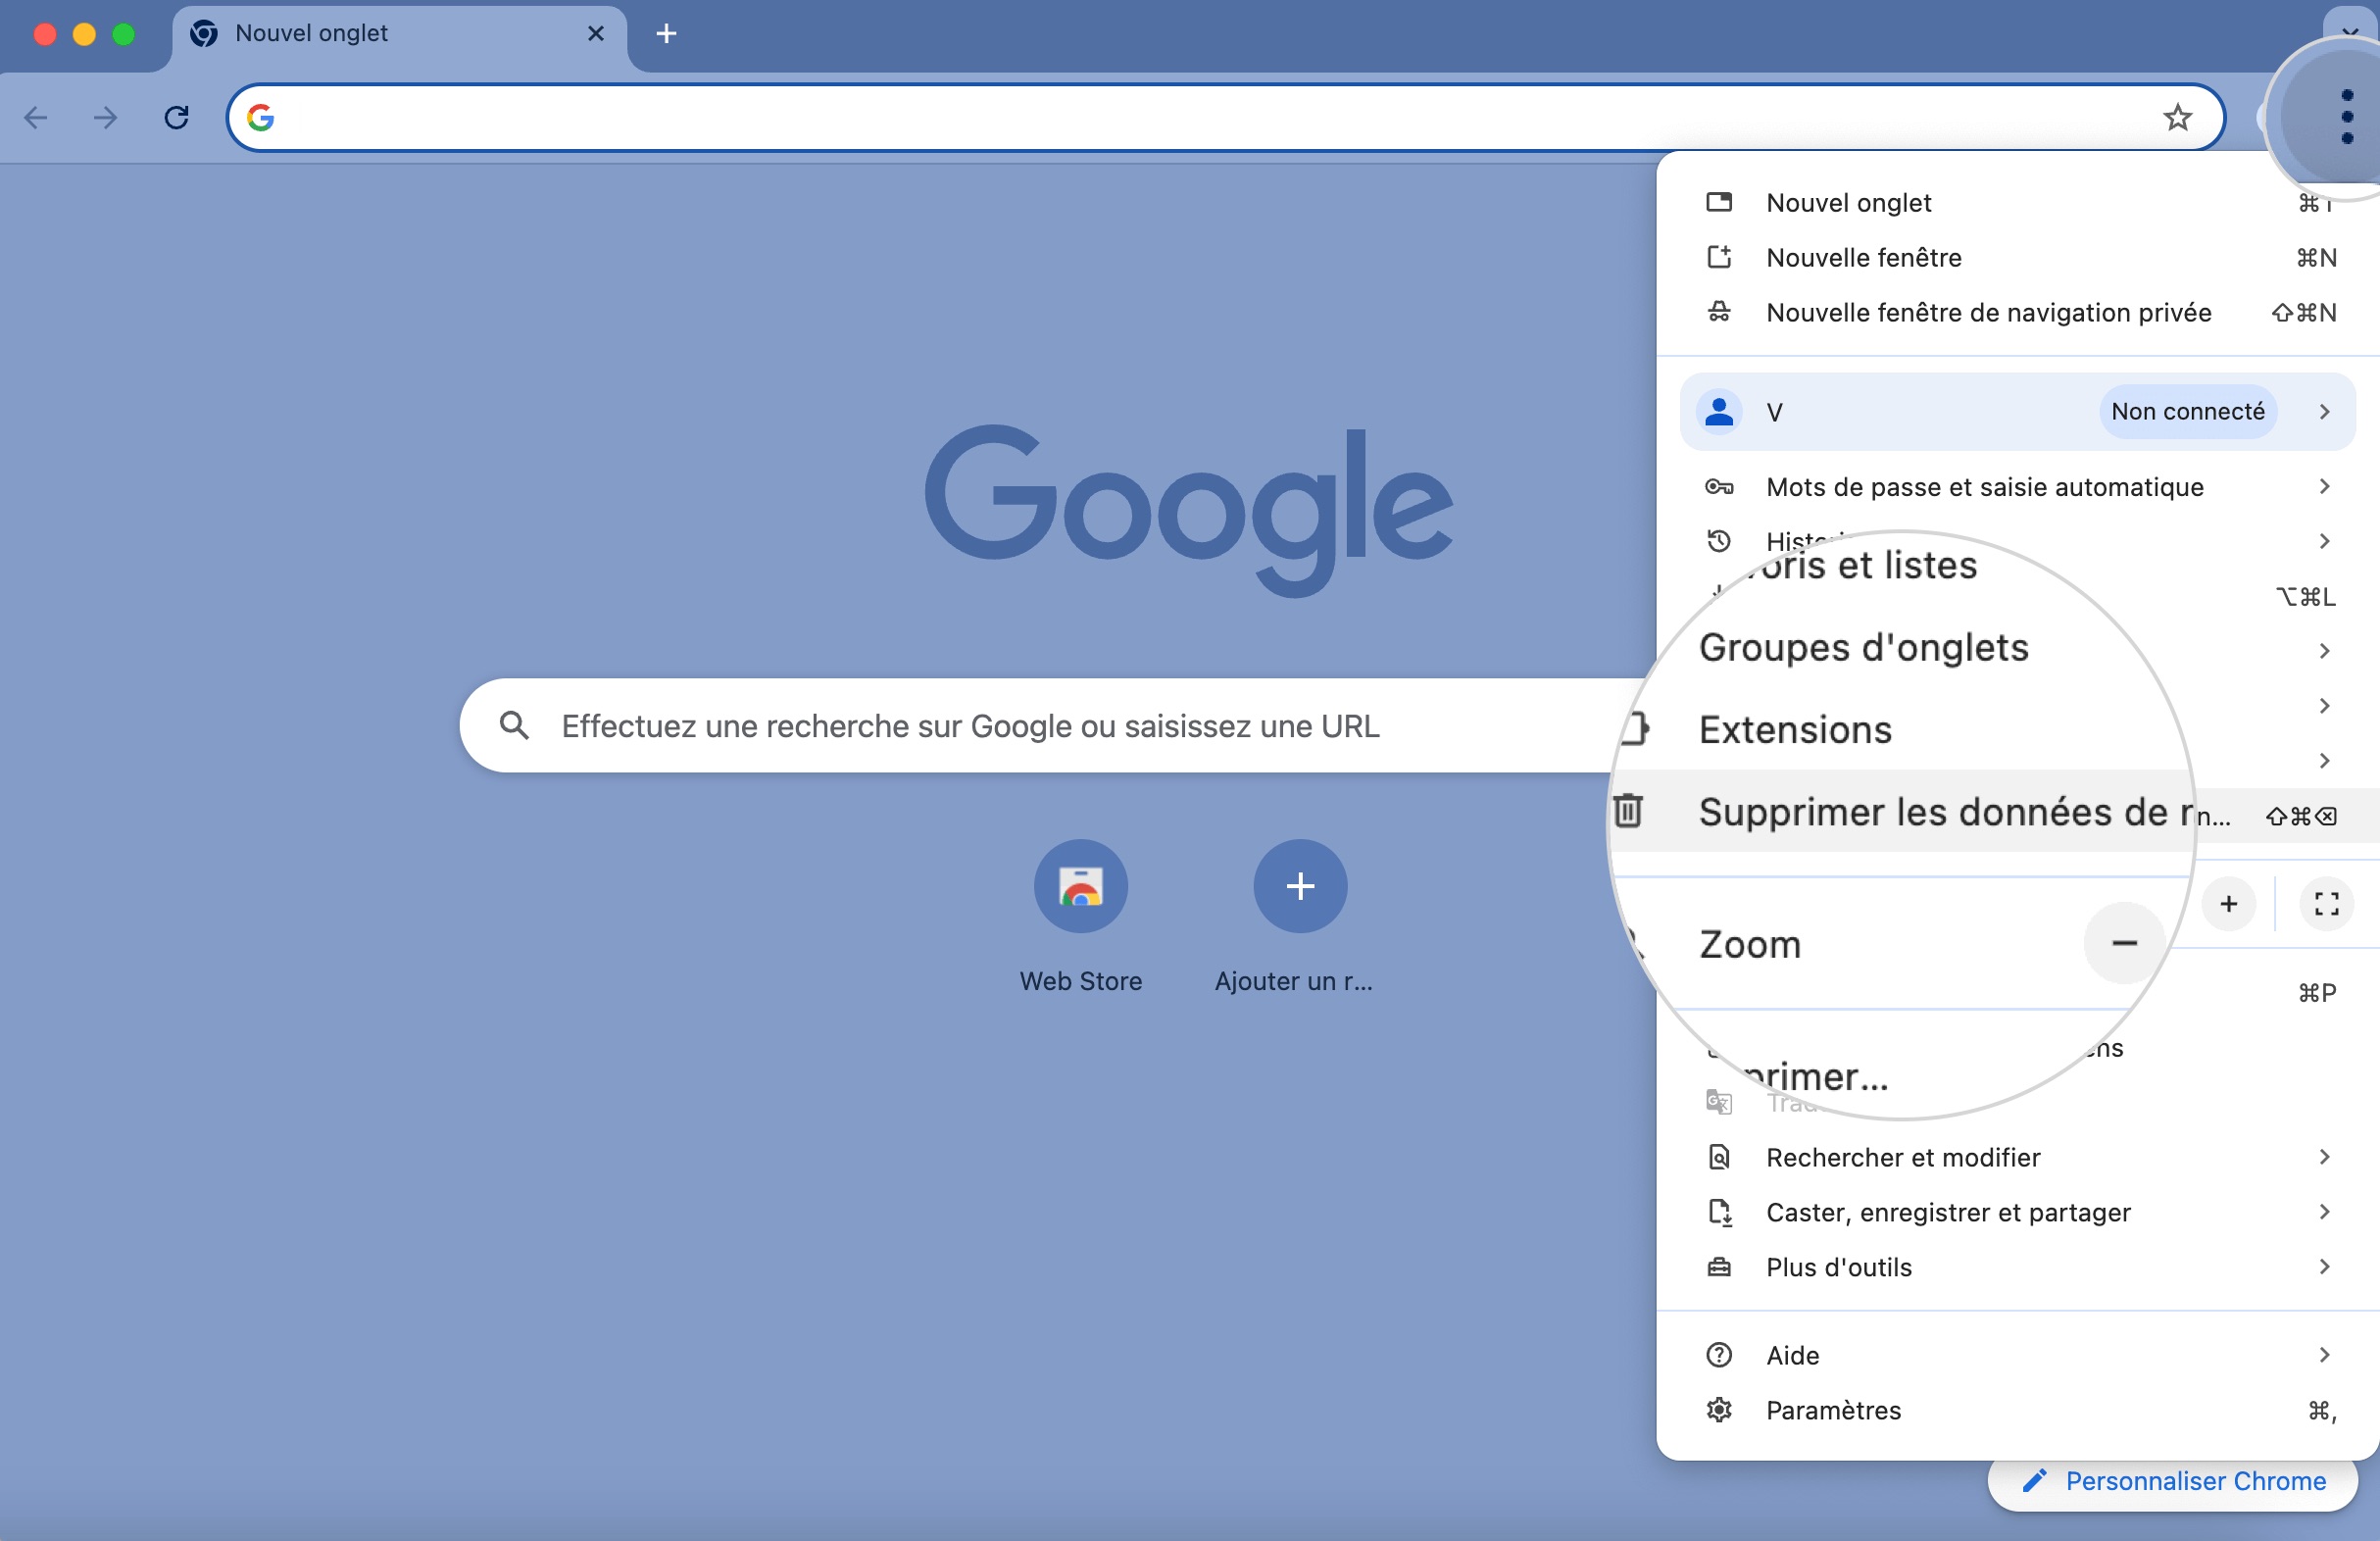Click the grayed Traduire translate icon
Viewport: 2380px width, 1541px height.
click(1718, 1102)
